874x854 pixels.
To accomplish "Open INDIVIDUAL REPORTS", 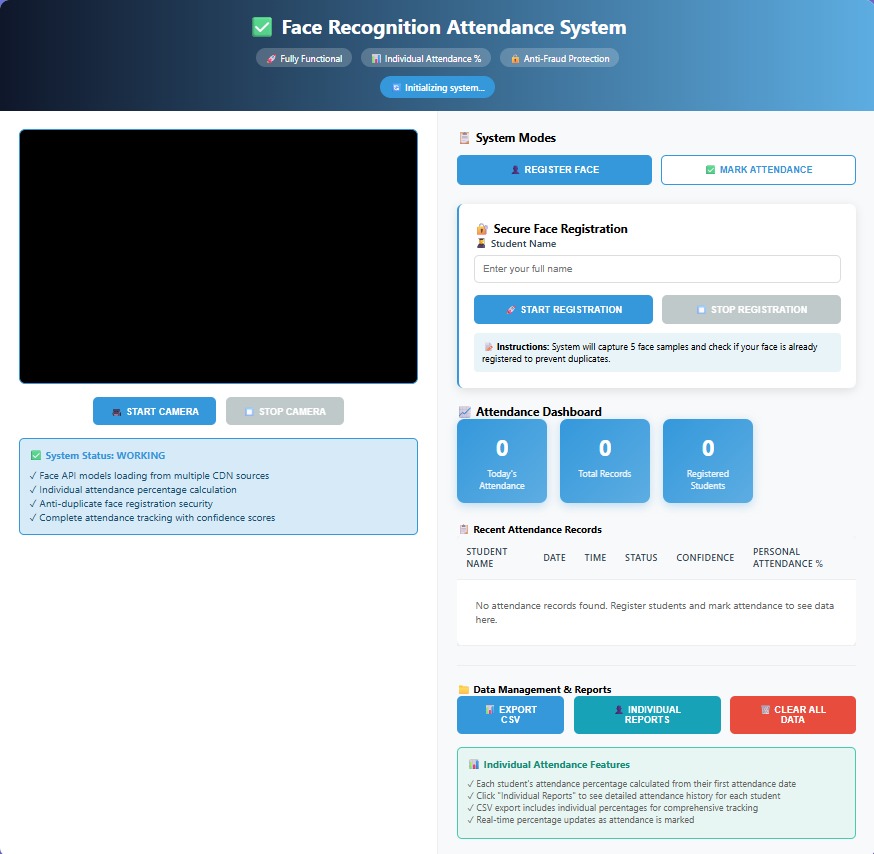I will tap(647, 715).
